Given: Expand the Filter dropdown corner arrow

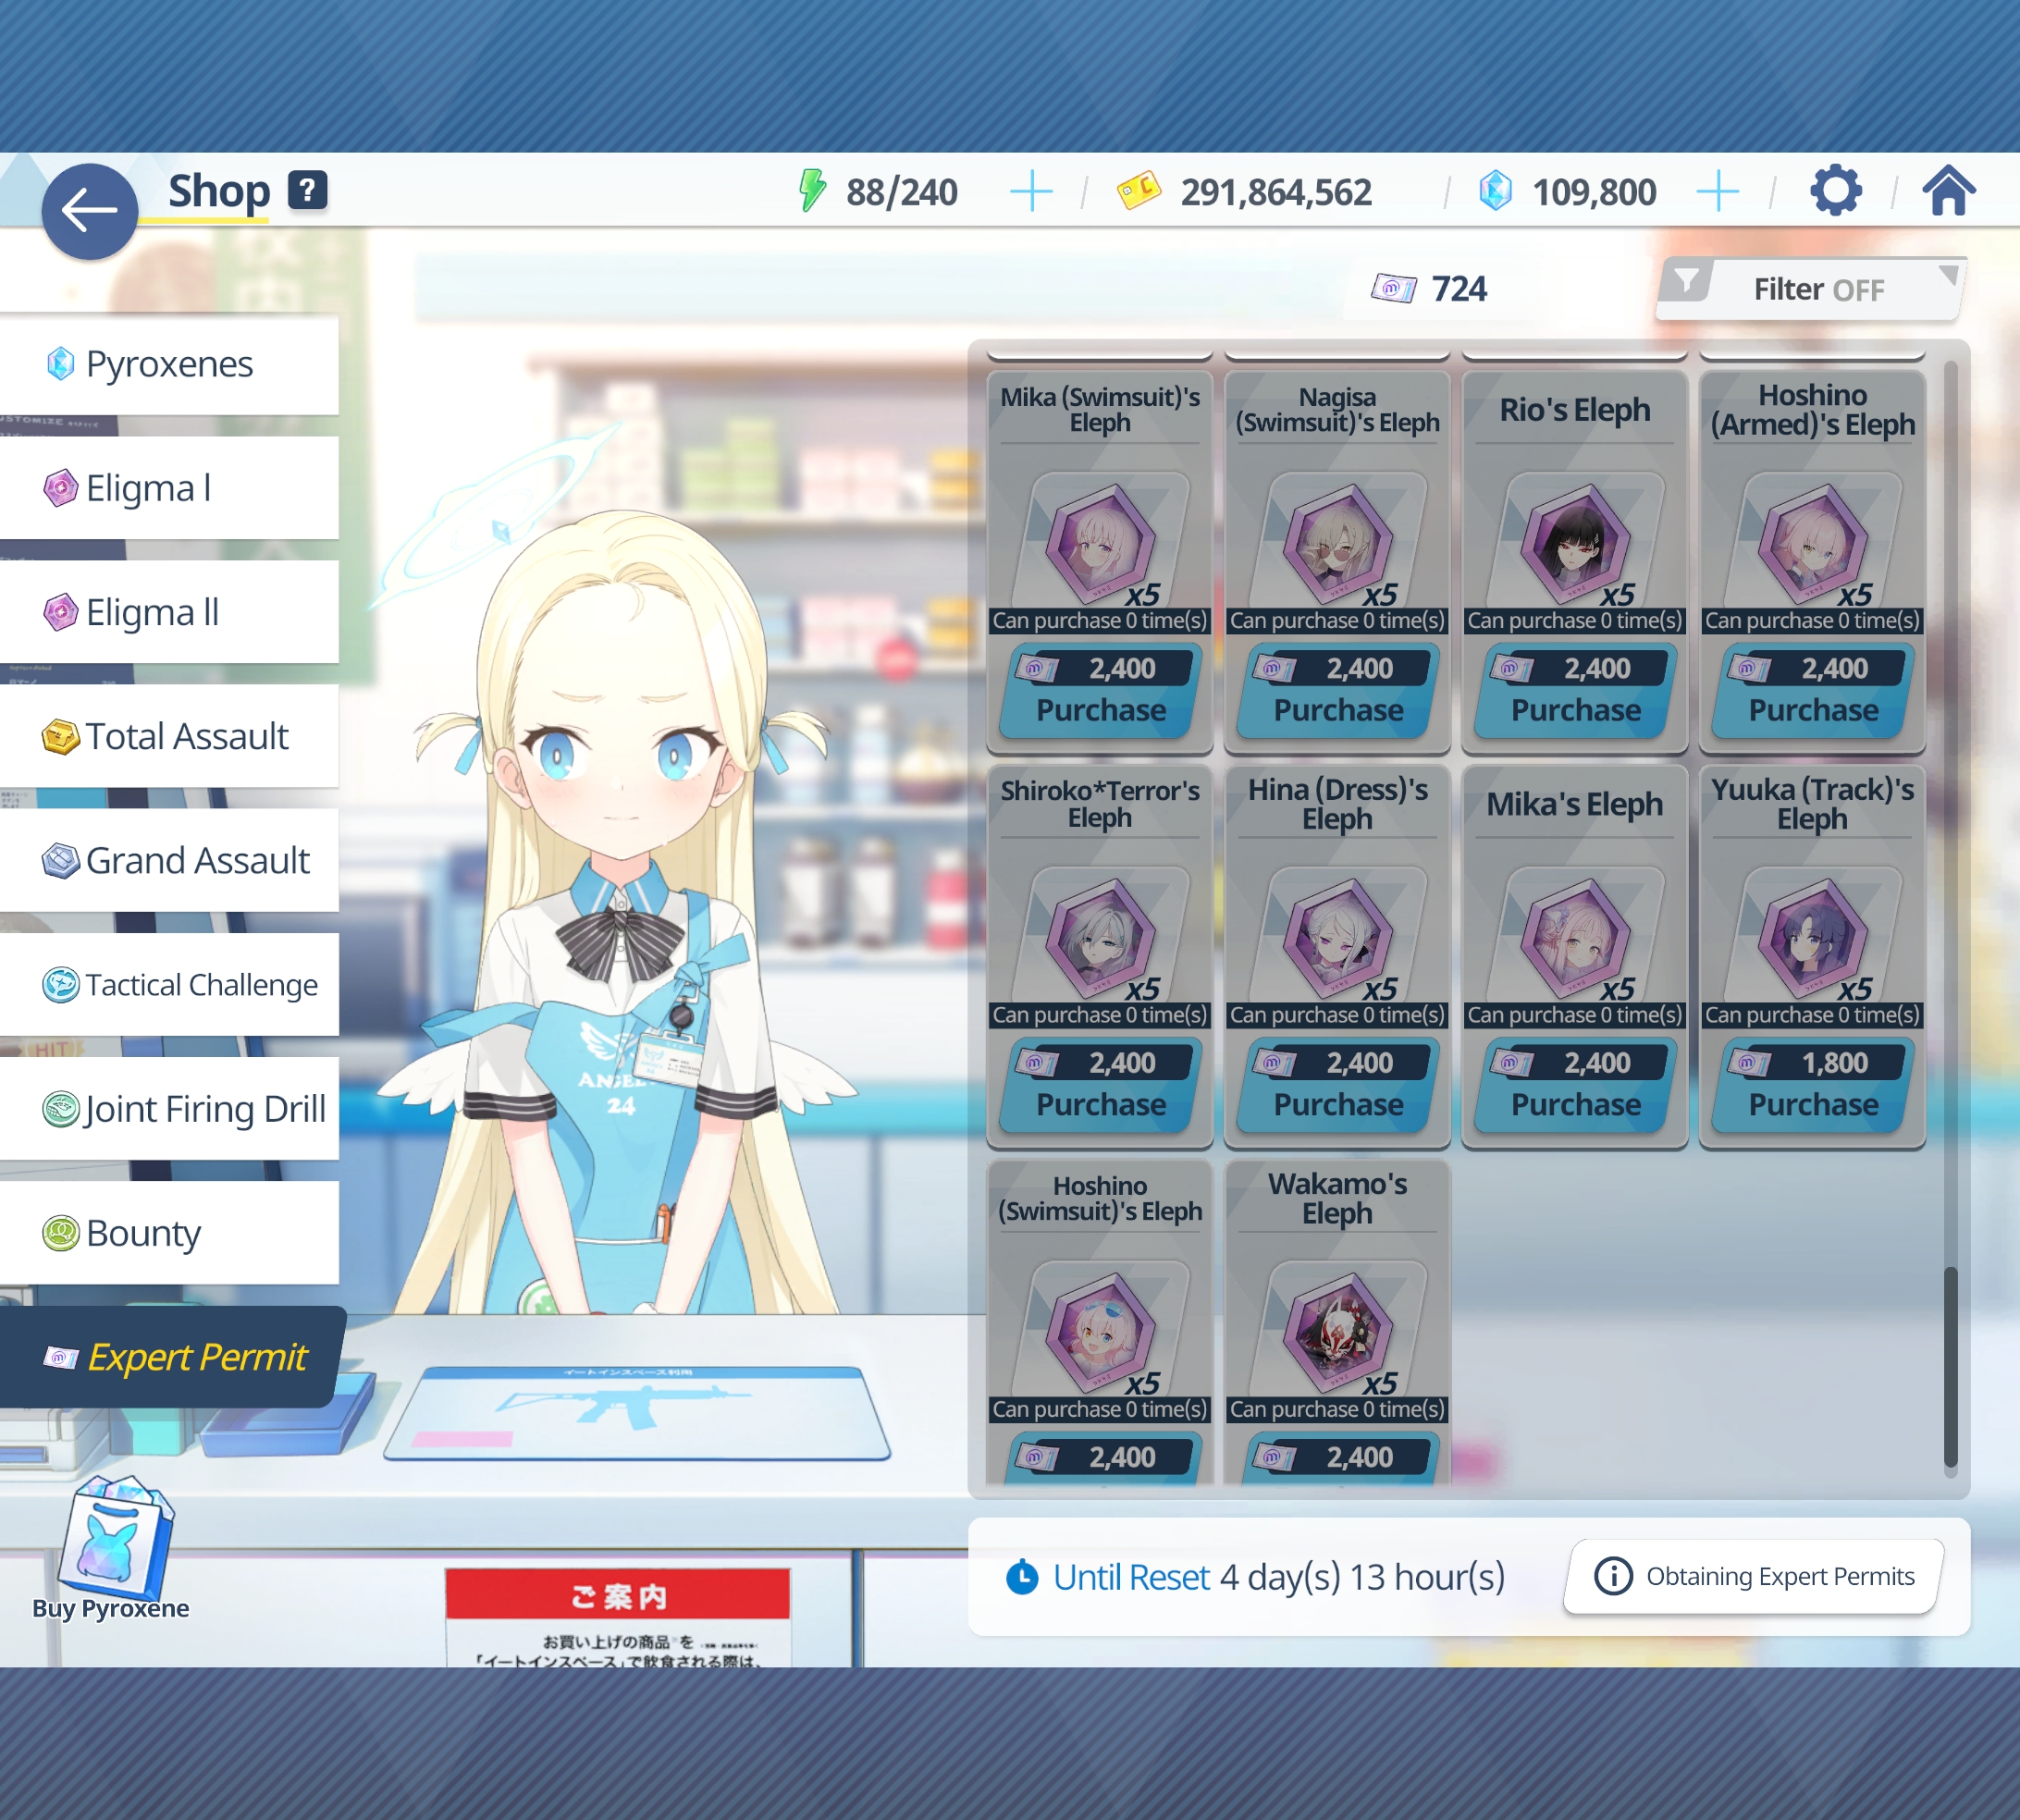Looking at the screenshot, I should (x=1948, y=274).
